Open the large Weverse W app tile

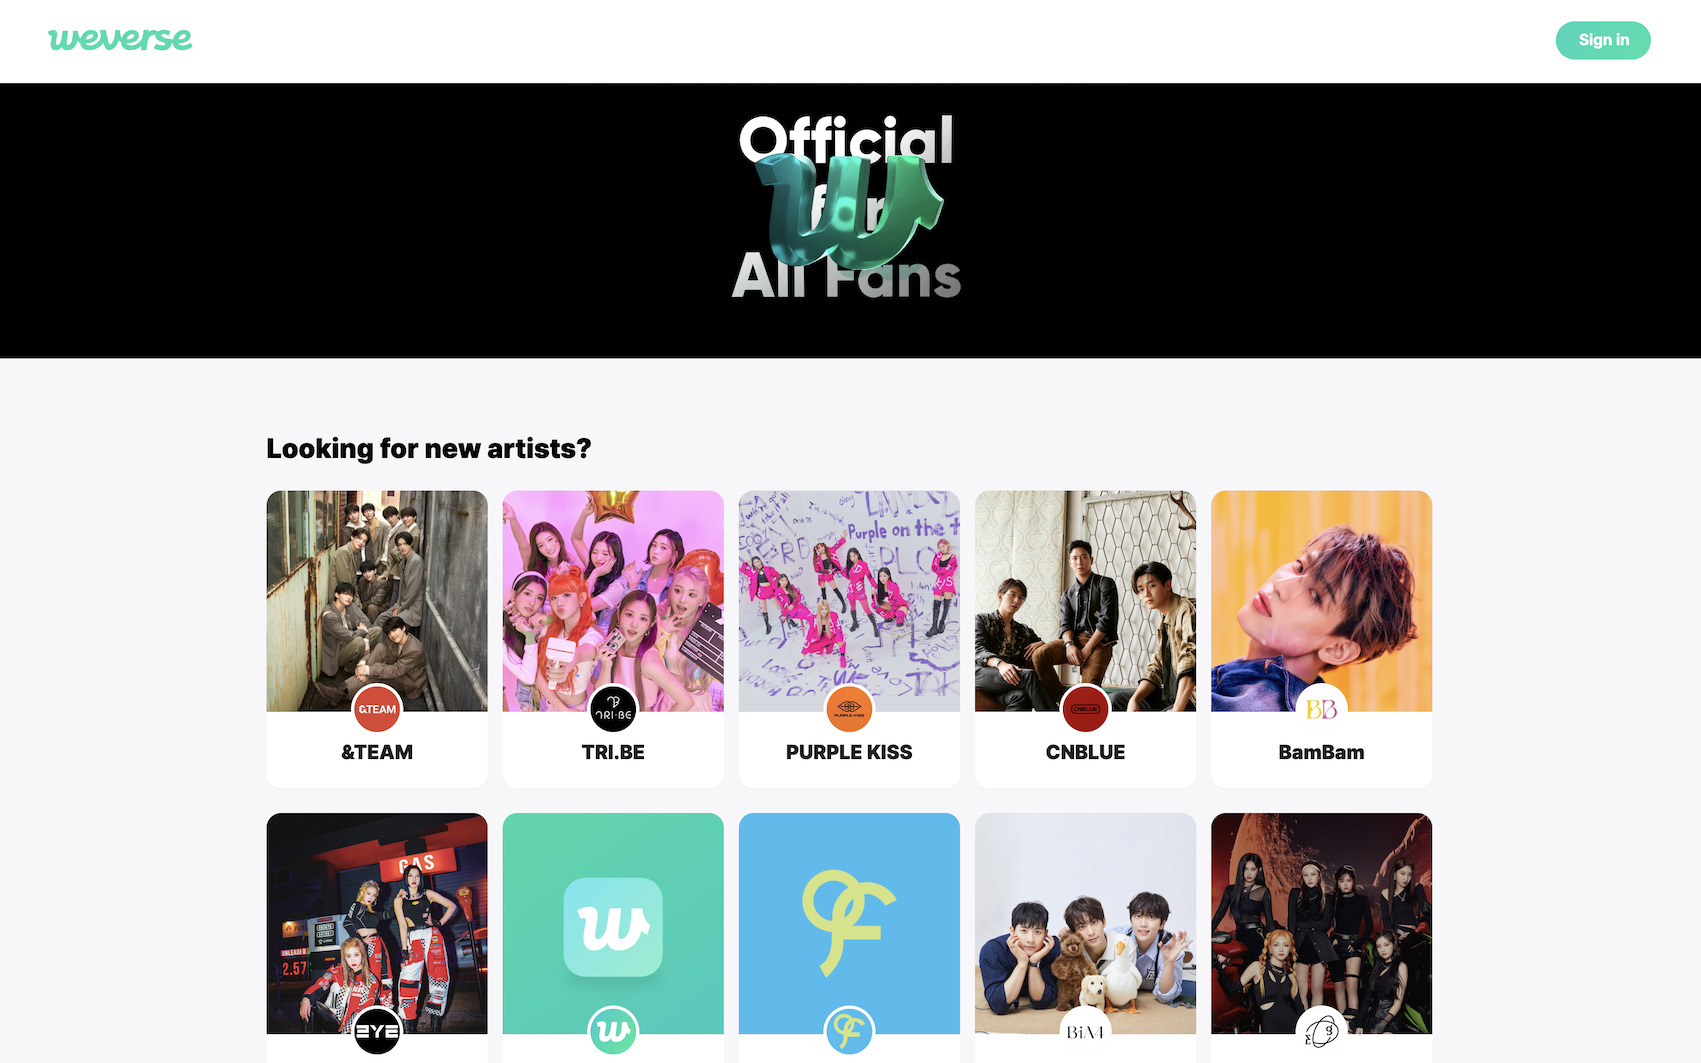tap(613, 923)
